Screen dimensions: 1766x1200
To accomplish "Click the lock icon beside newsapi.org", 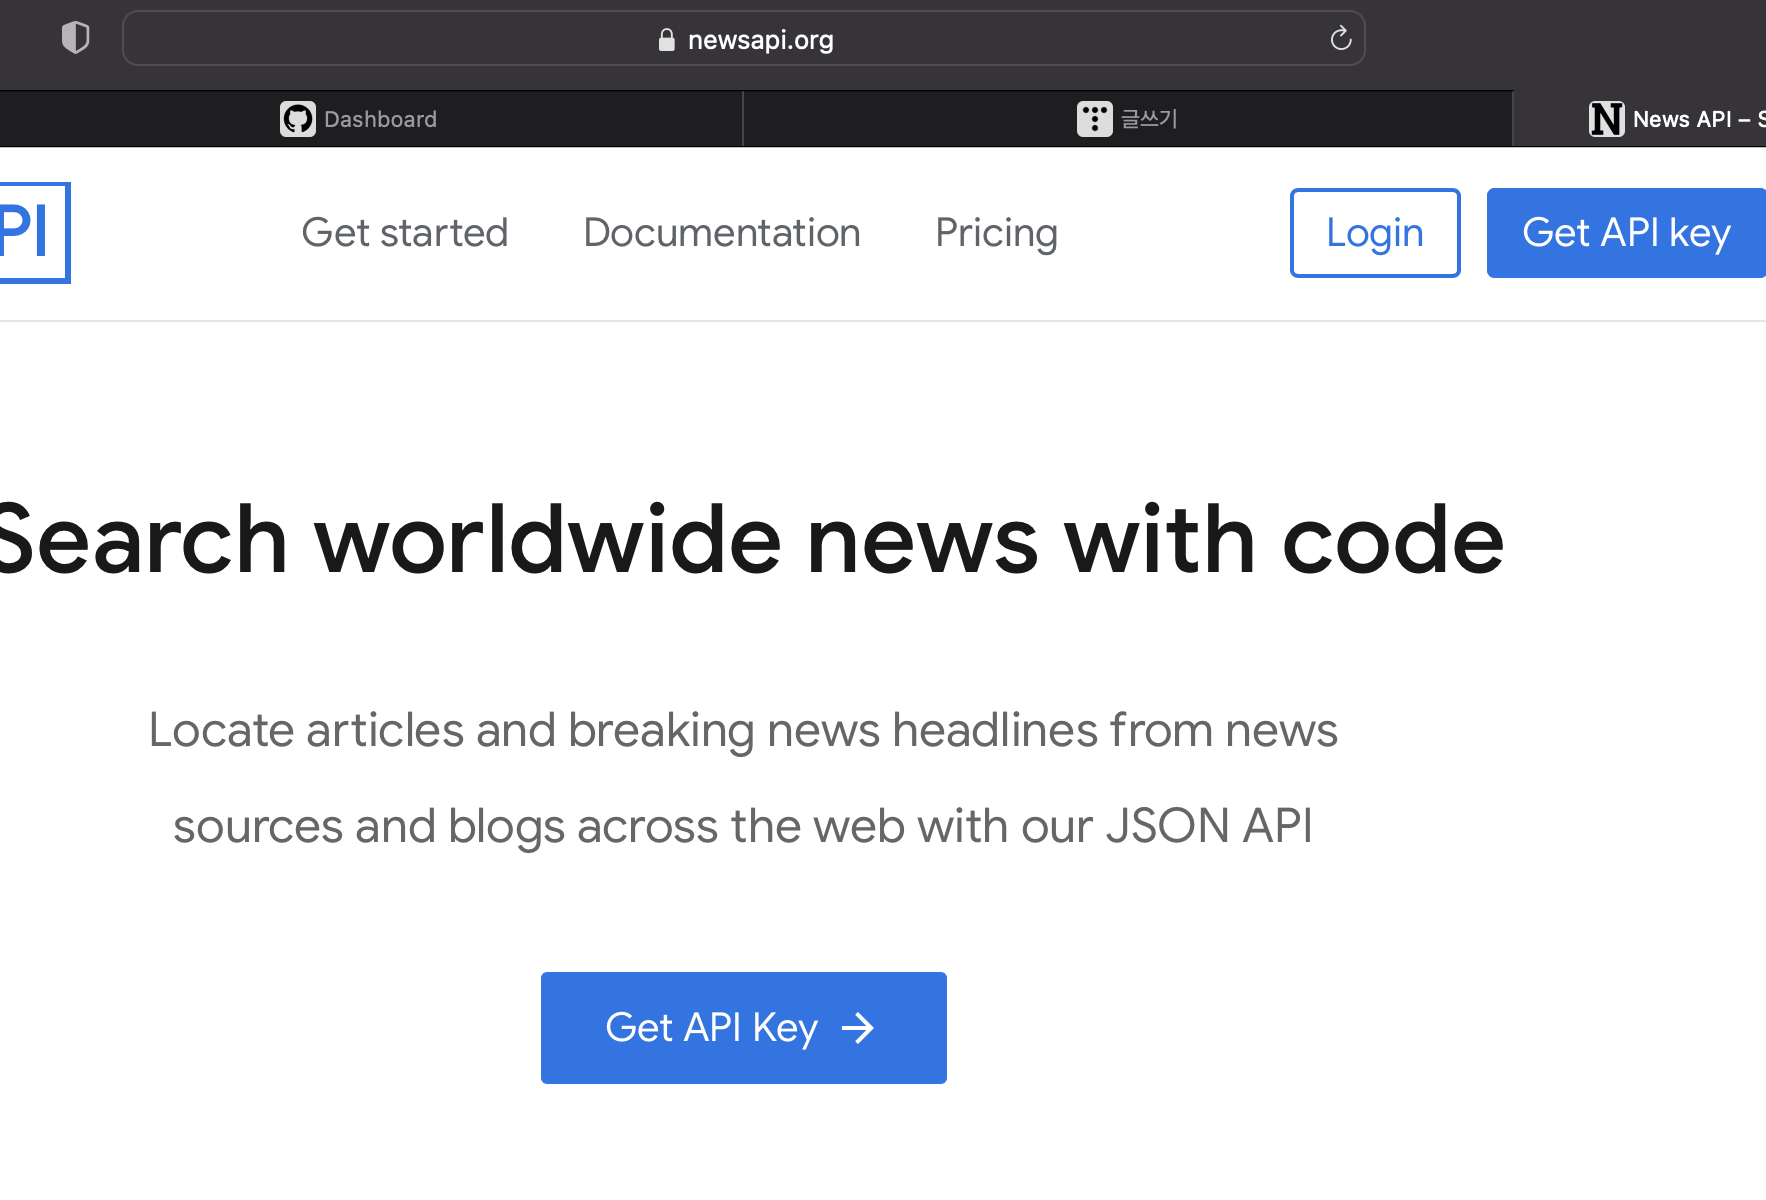I will tap(667, 39).
